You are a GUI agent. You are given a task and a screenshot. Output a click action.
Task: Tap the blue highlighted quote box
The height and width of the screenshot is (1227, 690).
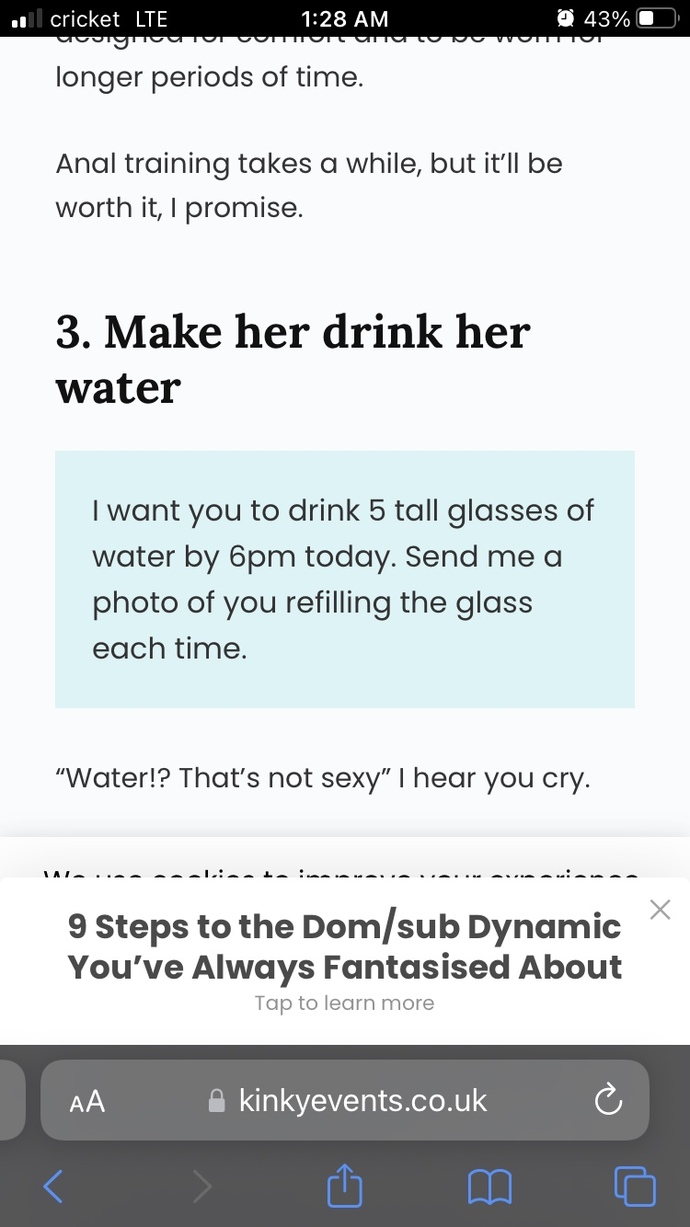coord(344,579)
